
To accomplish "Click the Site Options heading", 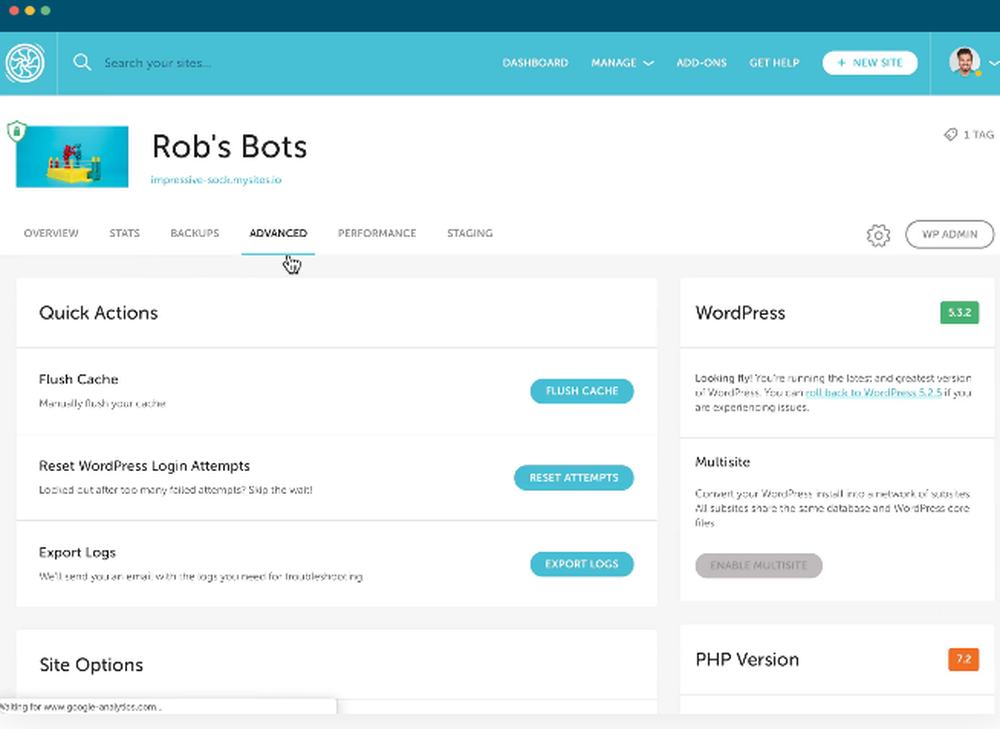I will click(x=91, y=665).
